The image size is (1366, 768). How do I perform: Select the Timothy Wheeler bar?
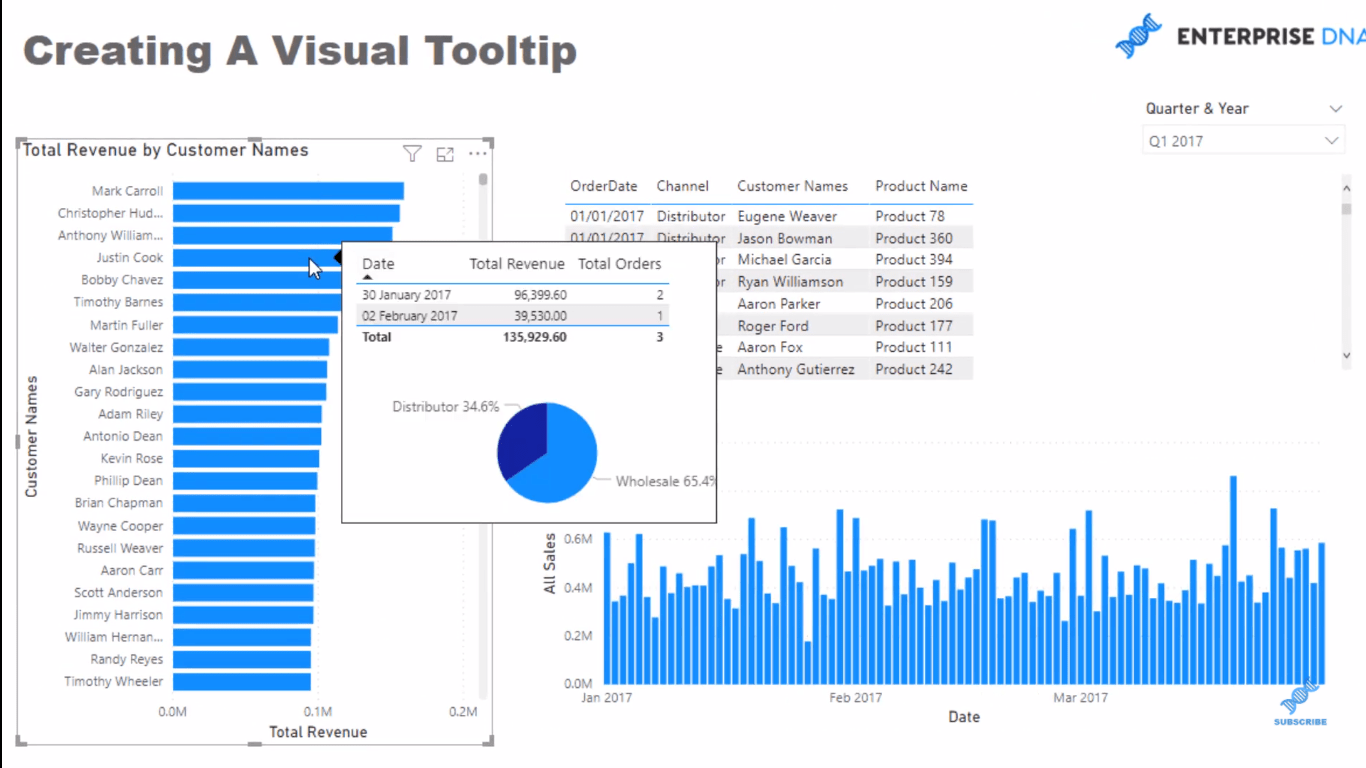(x=242, y=682)
